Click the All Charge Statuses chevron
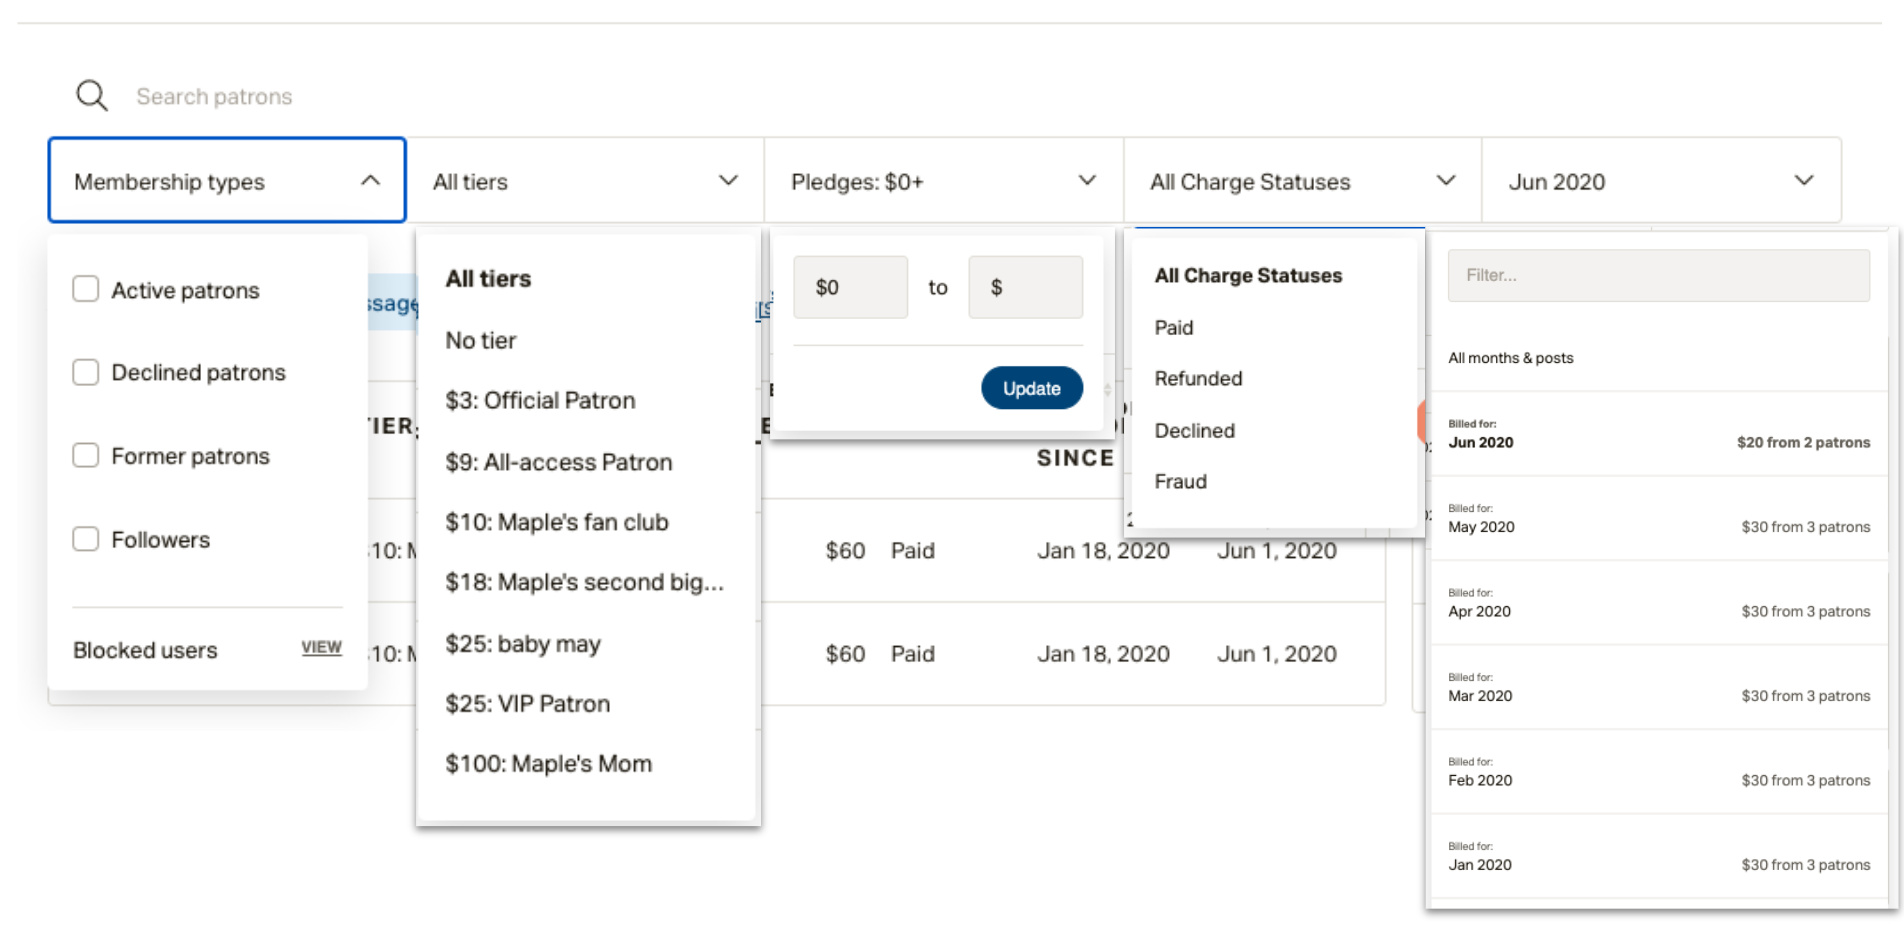Image resolution: width=1904 pixels, height=939 pixels. coord(1445,181)
